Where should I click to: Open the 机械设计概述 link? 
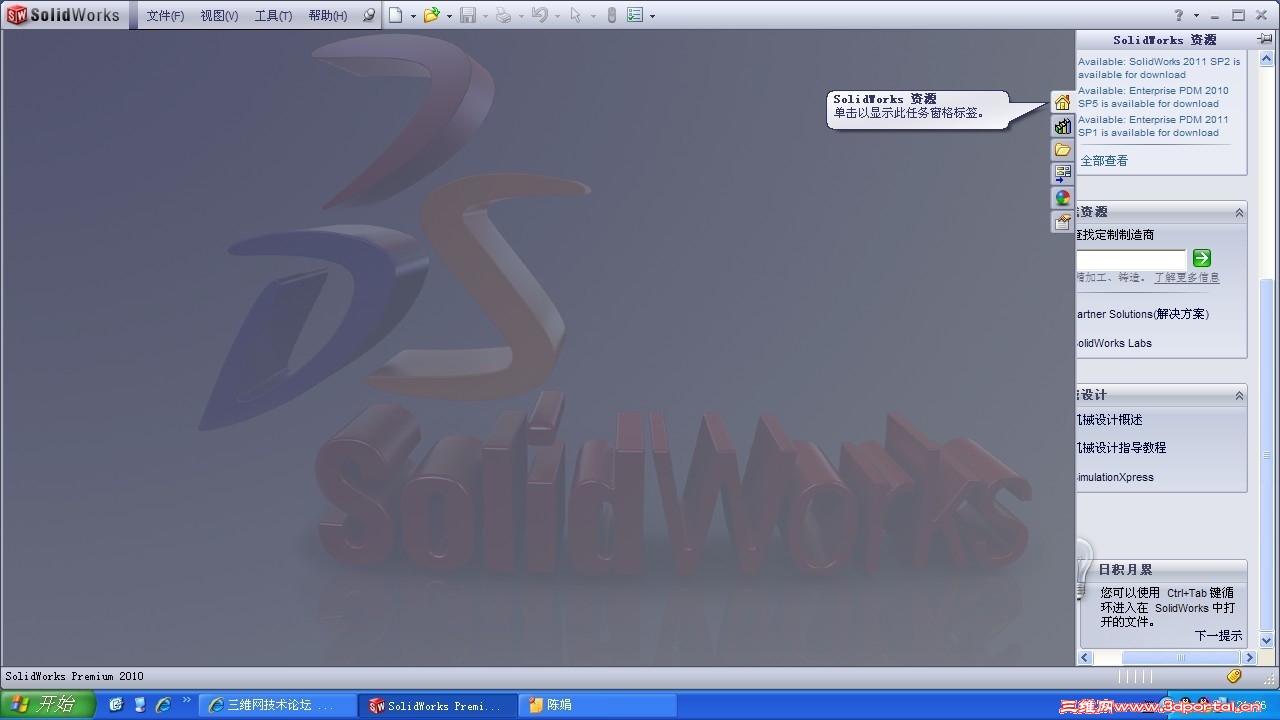(1110, 420)
